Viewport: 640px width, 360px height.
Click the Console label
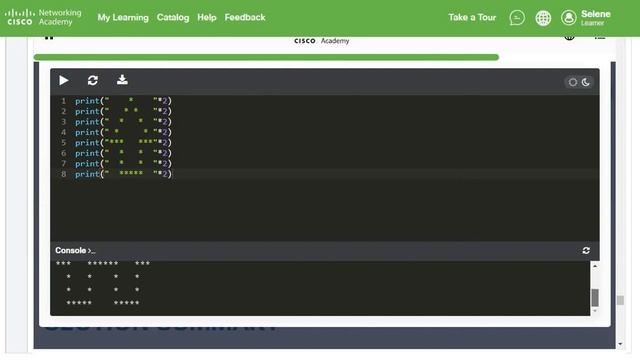coord(71,251)
